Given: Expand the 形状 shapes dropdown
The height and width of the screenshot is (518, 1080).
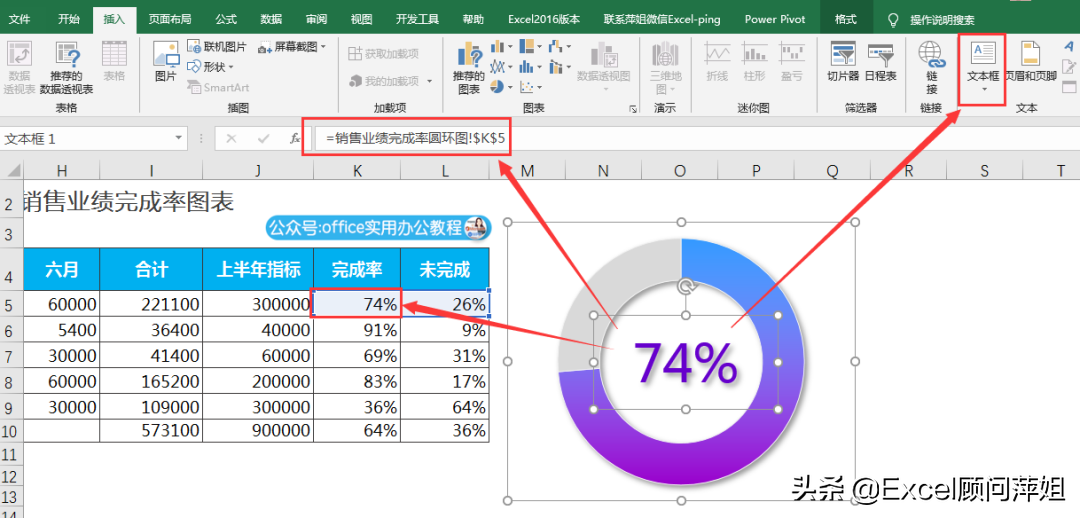Looking at the screenshot, I should click(x=217, y=67).
